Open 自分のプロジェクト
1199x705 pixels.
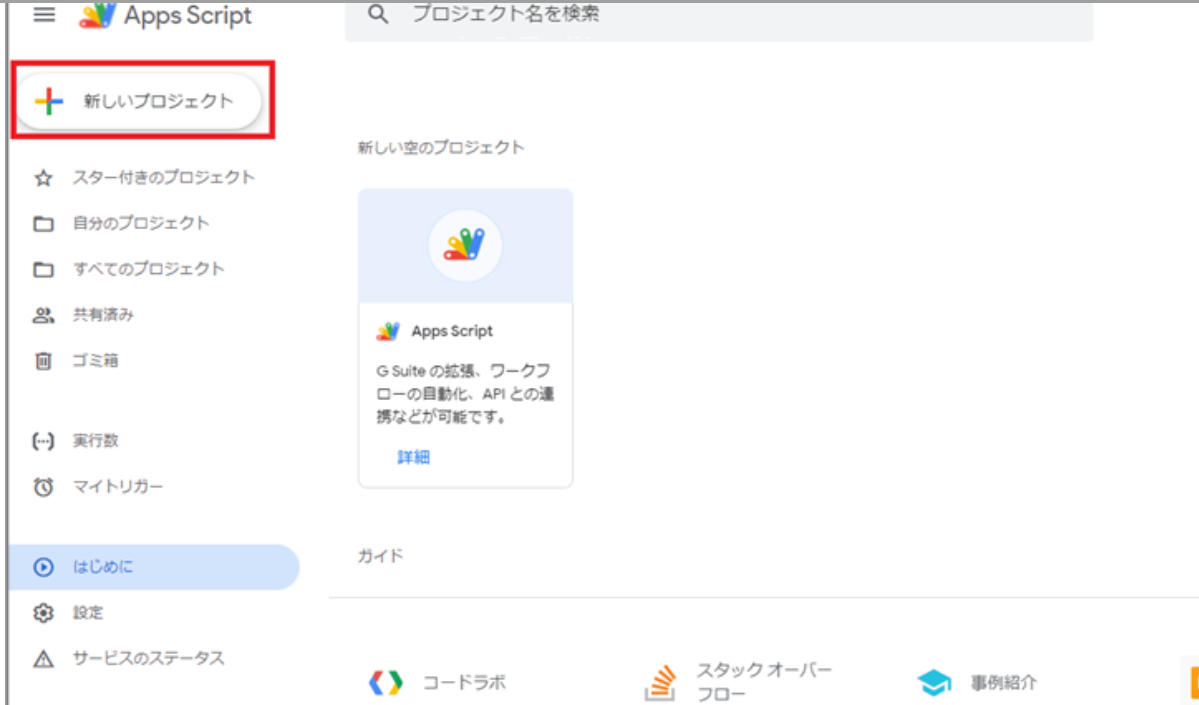tap(141, 223)
